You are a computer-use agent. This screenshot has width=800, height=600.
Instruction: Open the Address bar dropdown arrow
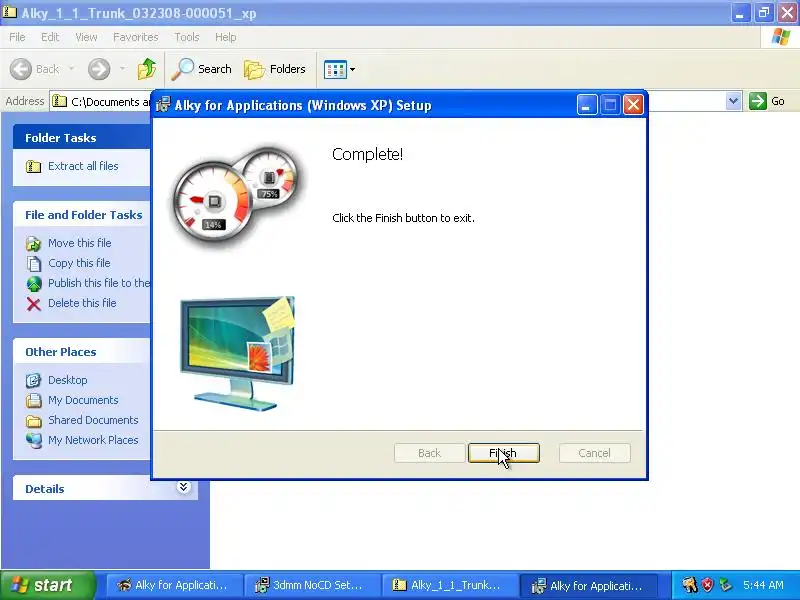pyautogui.click(x=733, y=101)
